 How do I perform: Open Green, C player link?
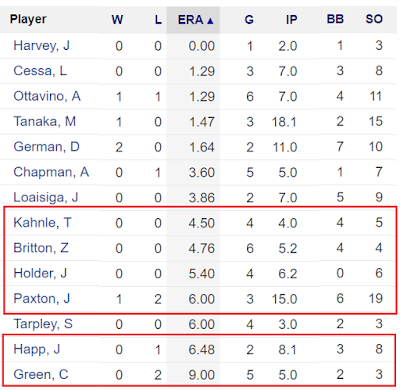tap(41, 375)
